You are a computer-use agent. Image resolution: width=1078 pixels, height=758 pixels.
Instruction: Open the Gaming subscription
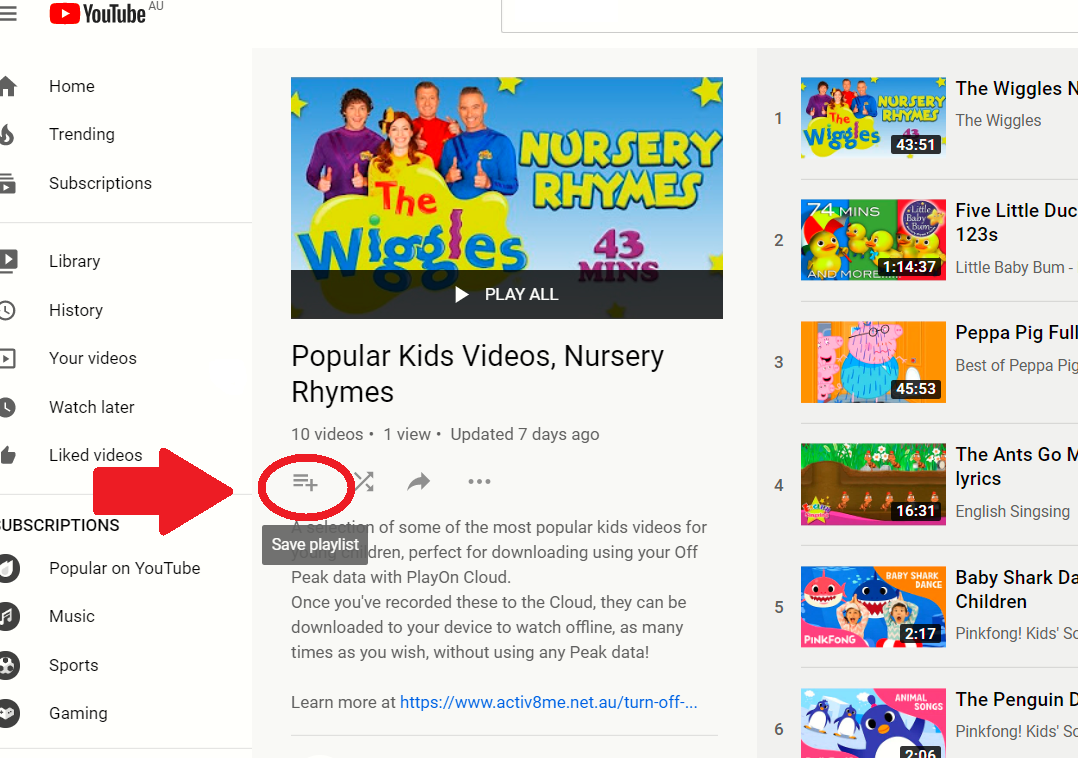[78, 713]
